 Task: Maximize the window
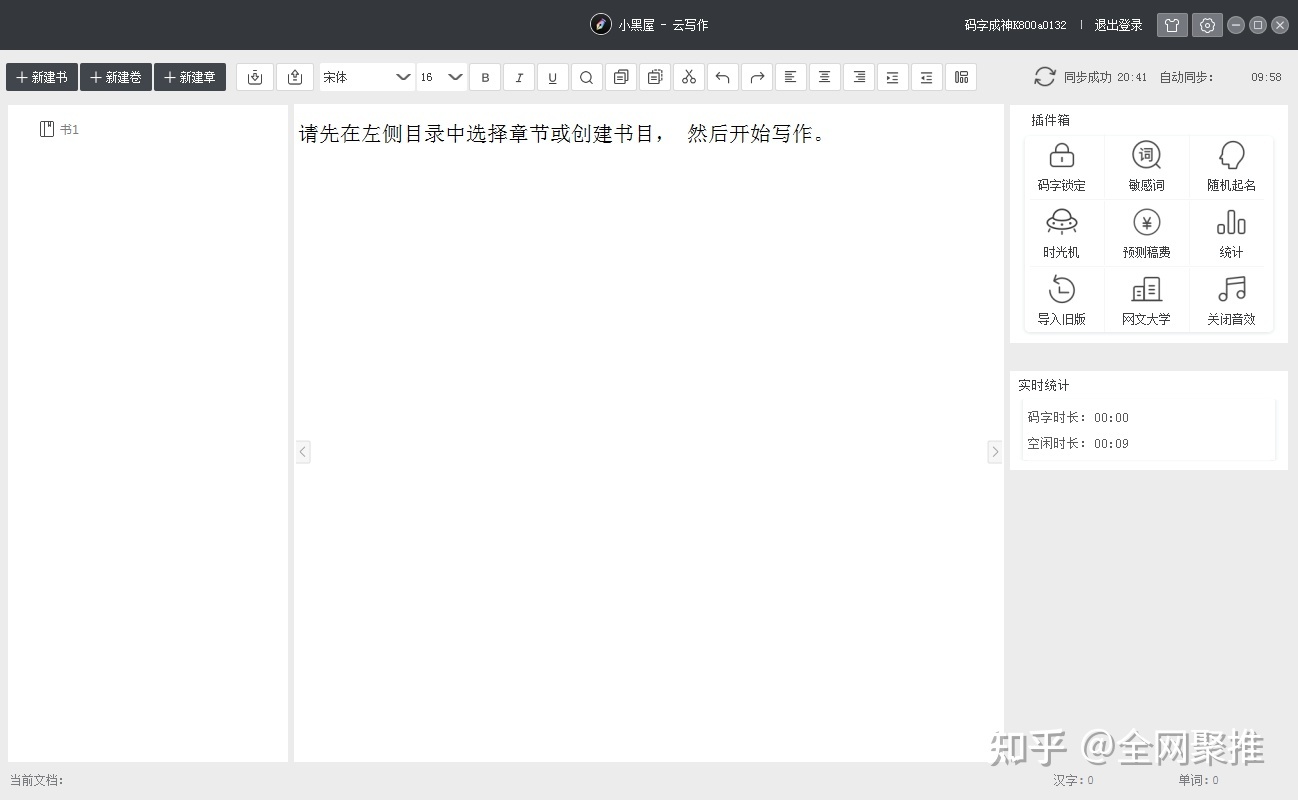click(x=1258, y=25)
